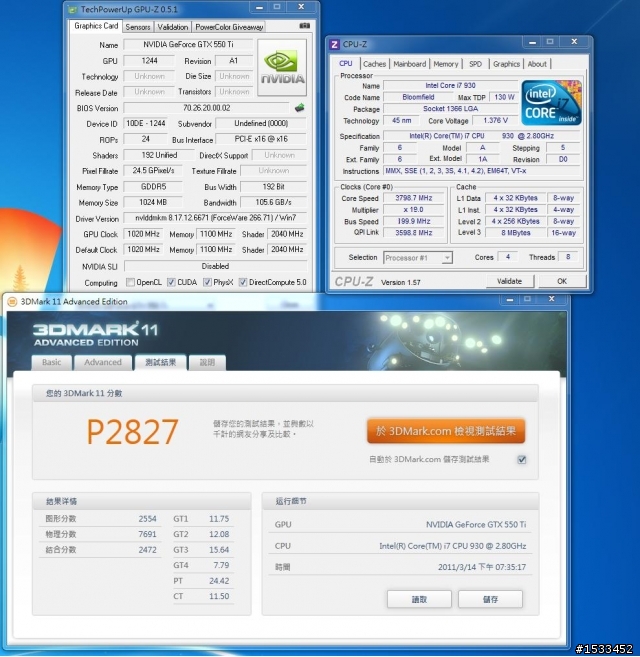Click the Driver Version field in GPU-Z

click(215, 218)
